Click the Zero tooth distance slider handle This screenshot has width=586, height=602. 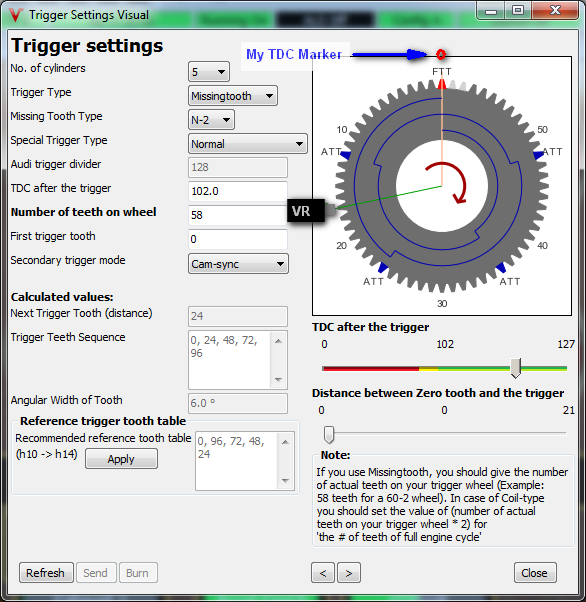[x=329, y=434]
